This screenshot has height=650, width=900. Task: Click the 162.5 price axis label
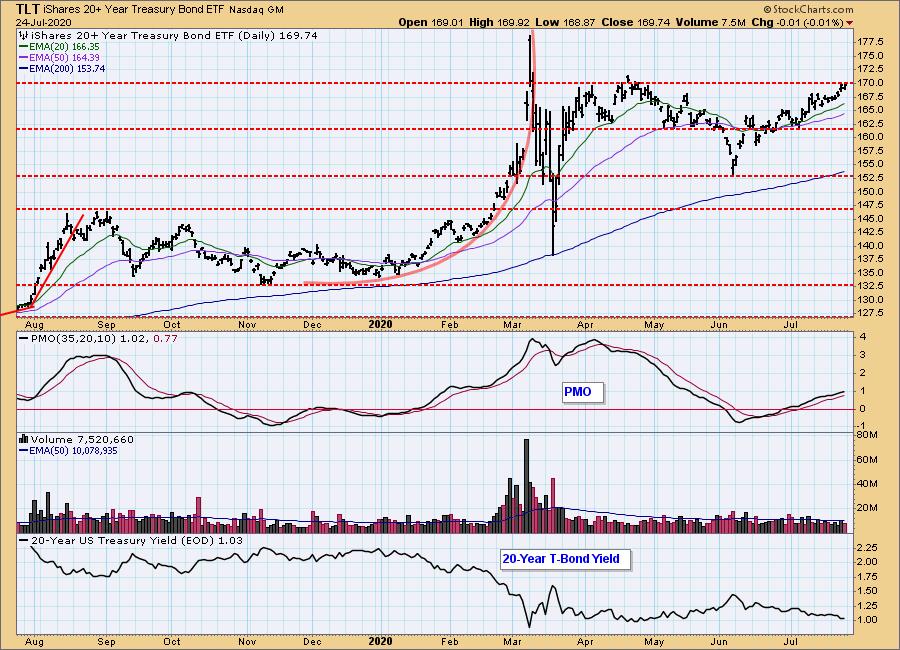870,123
